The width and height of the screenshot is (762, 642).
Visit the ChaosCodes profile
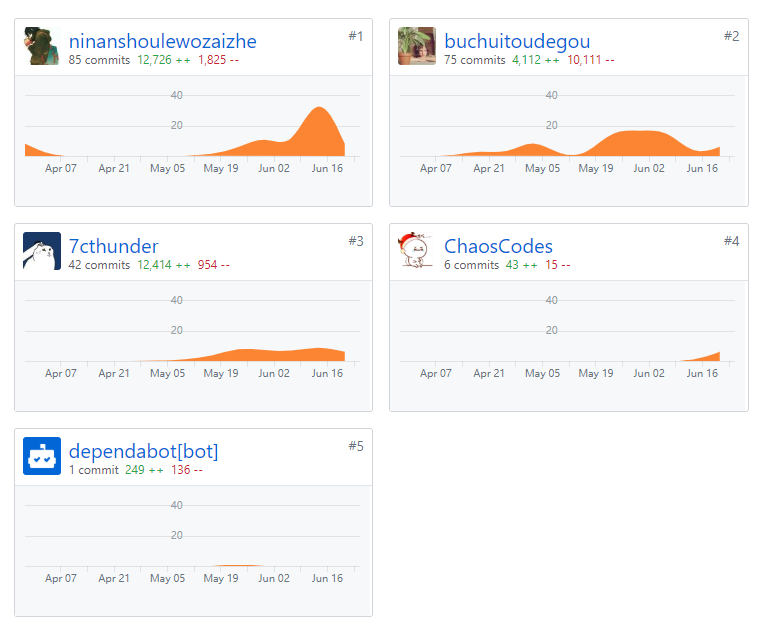click(498, 246)
